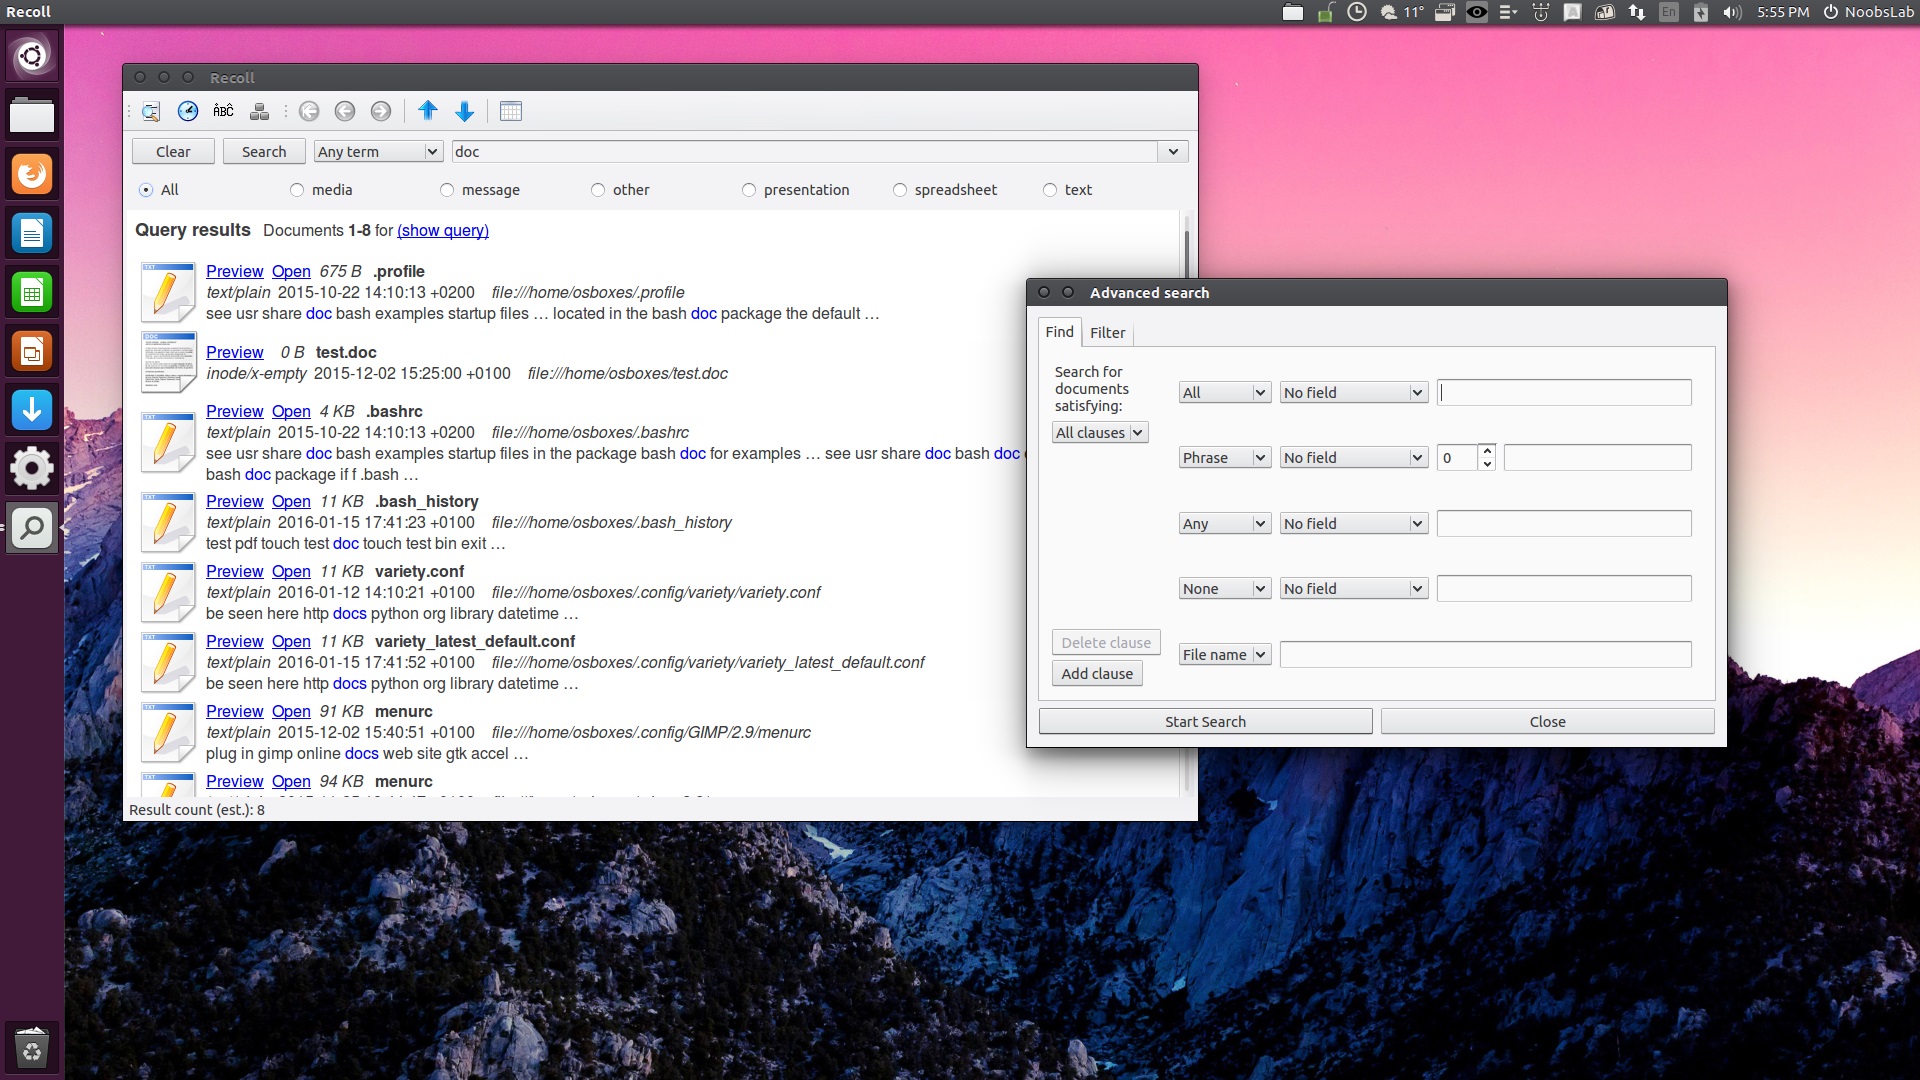Click the test.doc document thumbnail icon
1920x1080 pixels.
pyautogui.click(x=167, y=362)
